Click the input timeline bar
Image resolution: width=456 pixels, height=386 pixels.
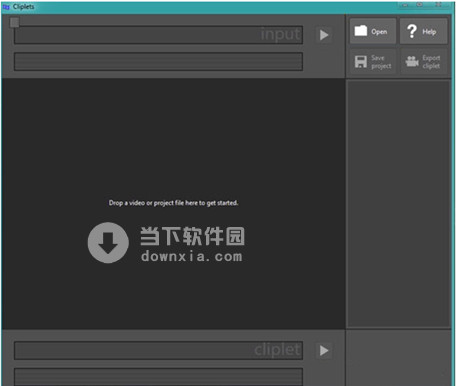tap(158, 35)
